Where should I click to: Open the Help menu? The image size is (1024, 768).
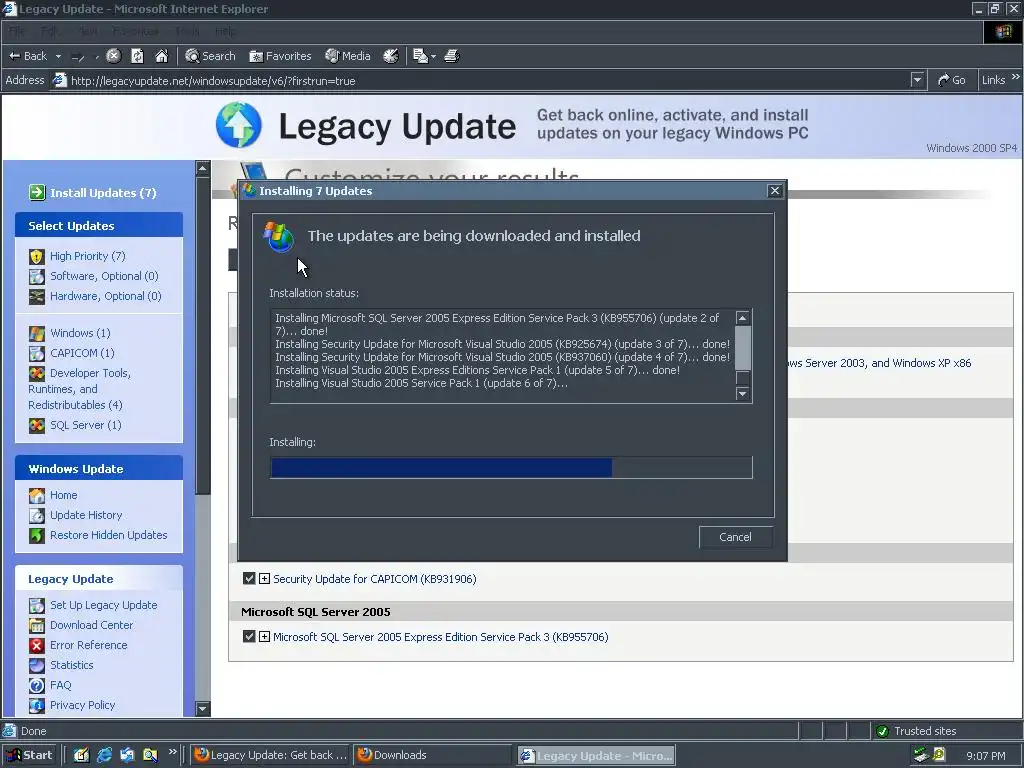point(225,31)
